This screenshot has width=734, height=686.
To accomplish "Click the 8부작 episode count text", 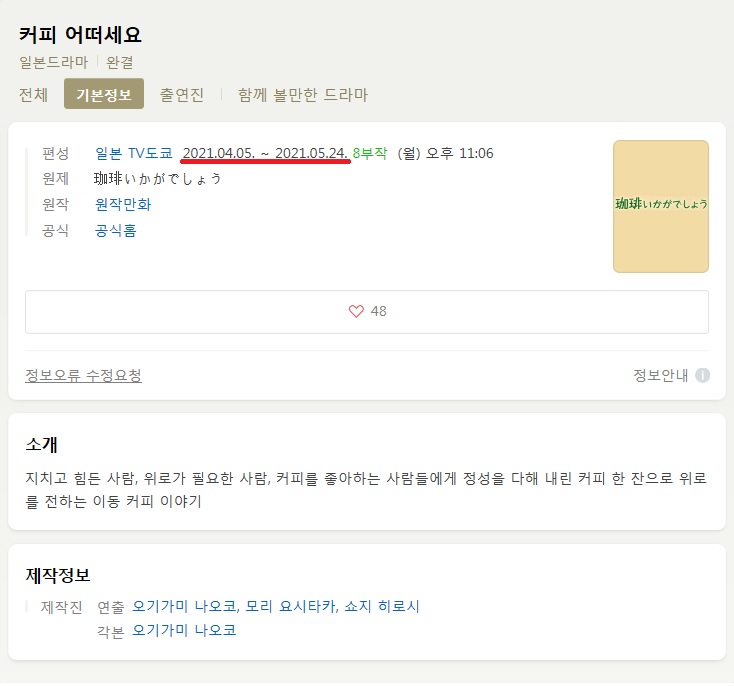I will coord(370,153).
